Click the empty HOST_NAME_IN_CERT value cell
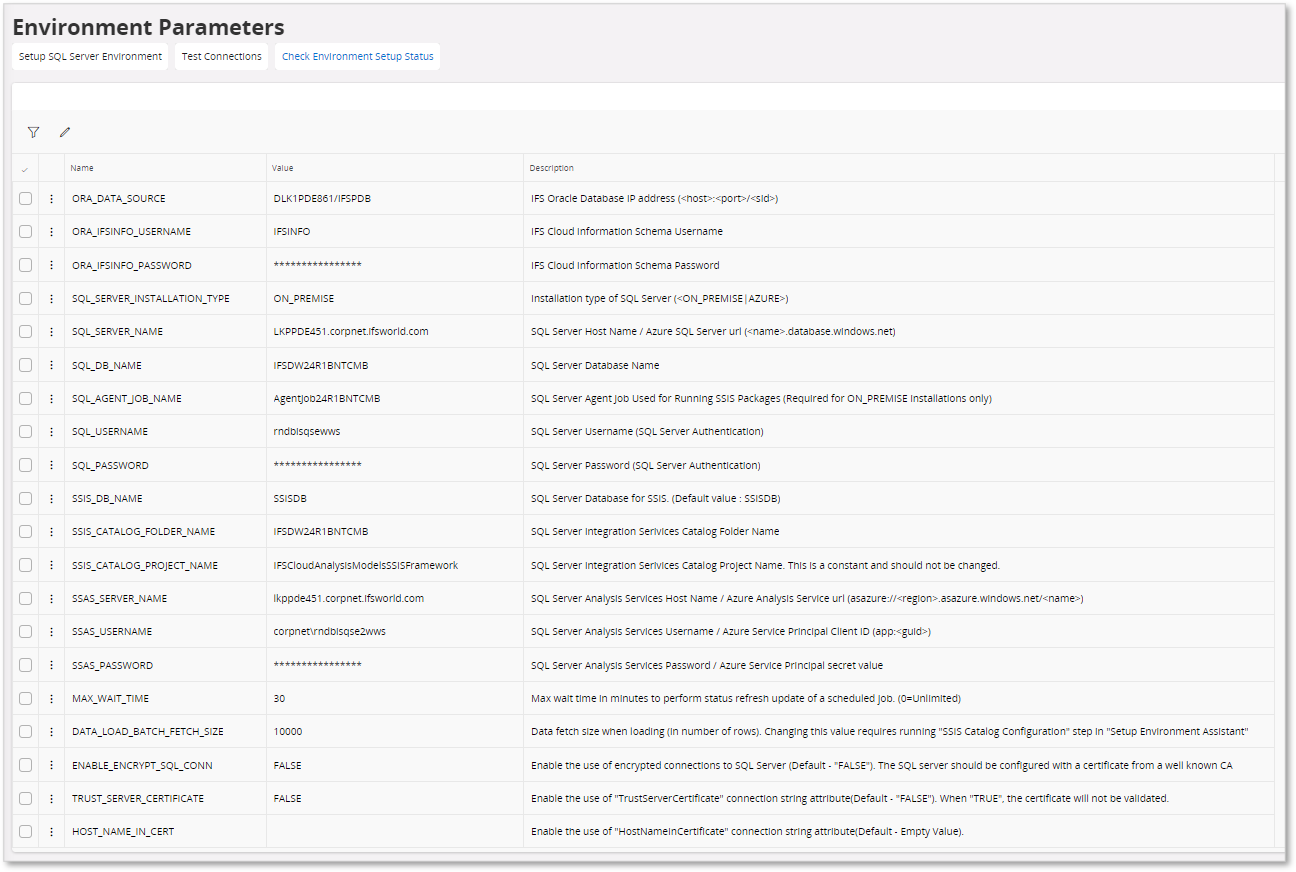Image resolution: width=1296 pixels, height=872 pixels. point(394,831)
